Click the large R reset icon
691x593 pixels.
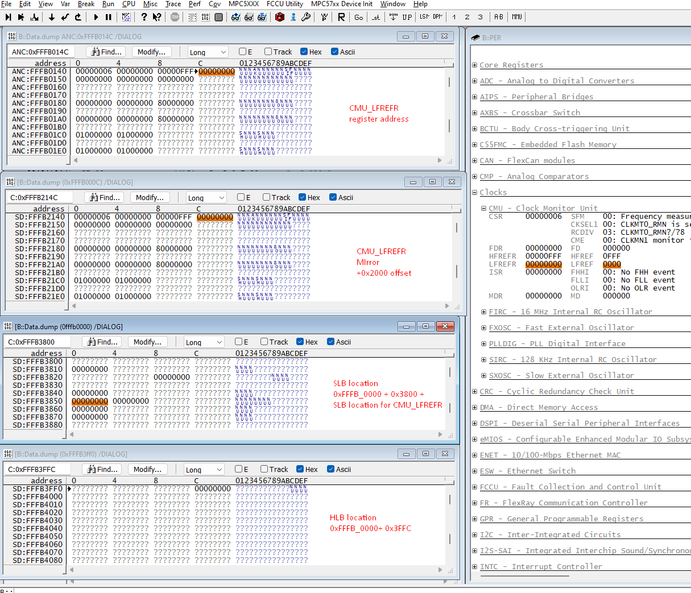point(341,17)
